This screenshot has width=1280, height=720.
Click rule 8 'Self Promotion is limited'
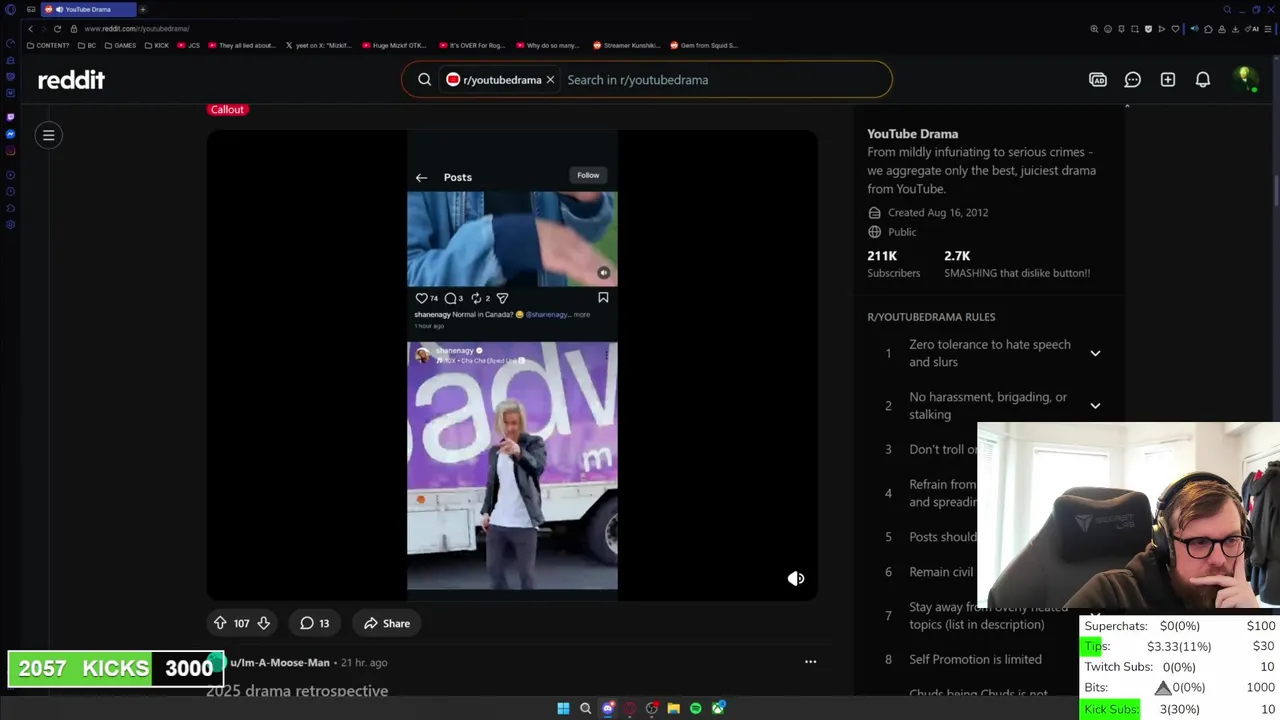975,659
